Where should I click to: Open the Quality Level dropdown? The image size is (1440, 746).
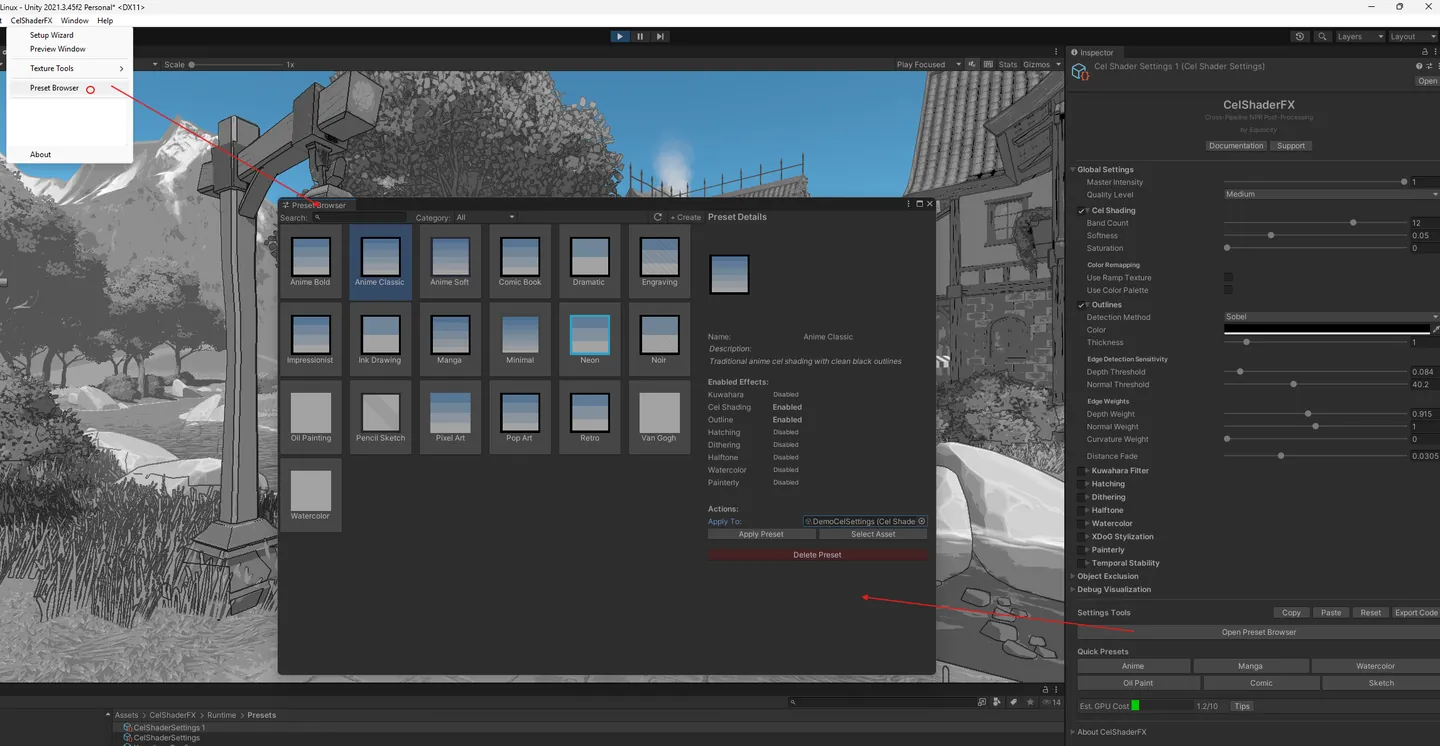1331,194
